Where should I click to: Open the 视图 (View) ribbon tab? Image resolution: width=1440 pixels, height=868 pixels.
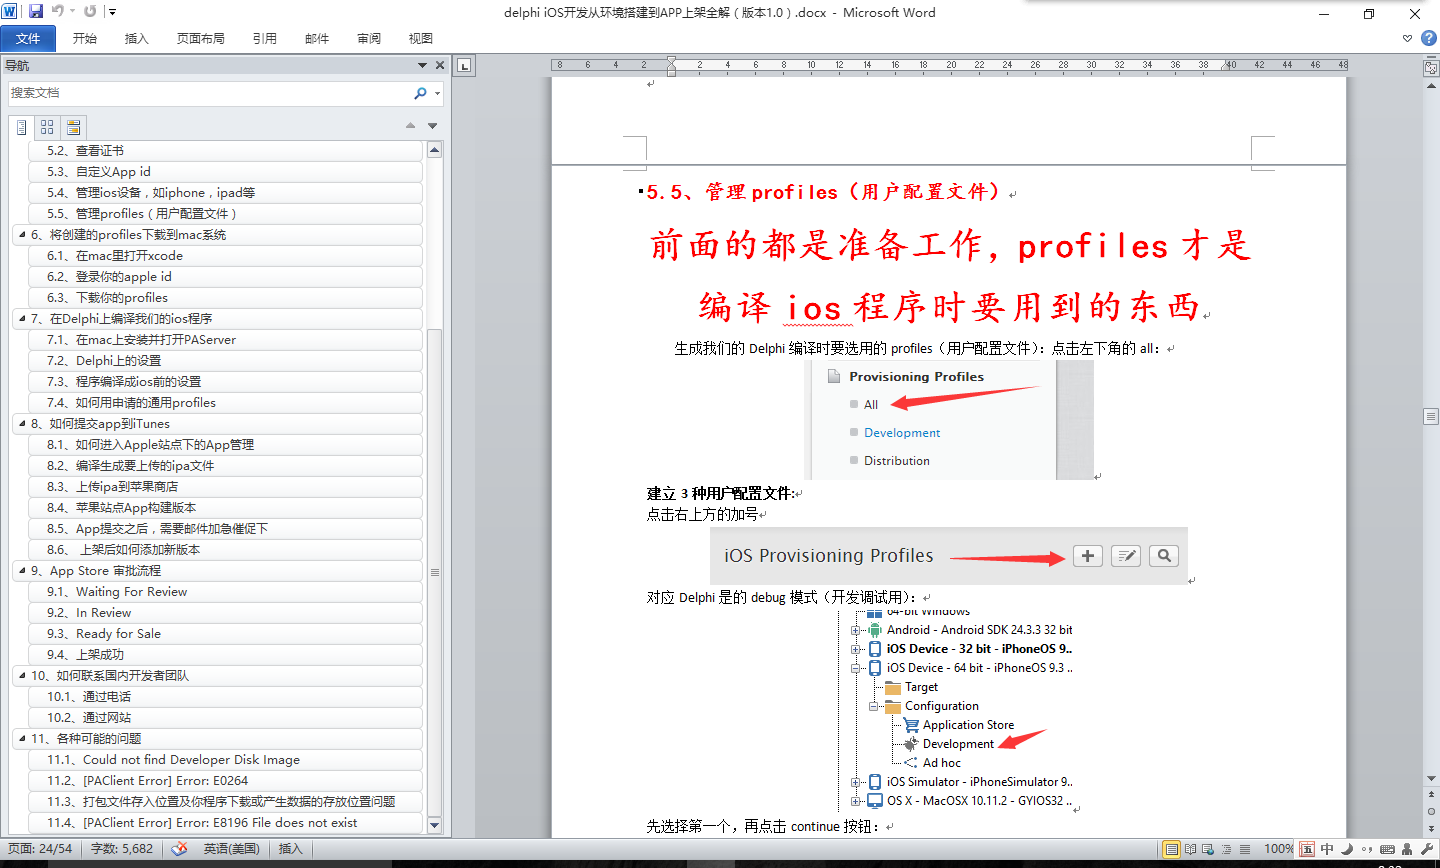pos(421,38)
